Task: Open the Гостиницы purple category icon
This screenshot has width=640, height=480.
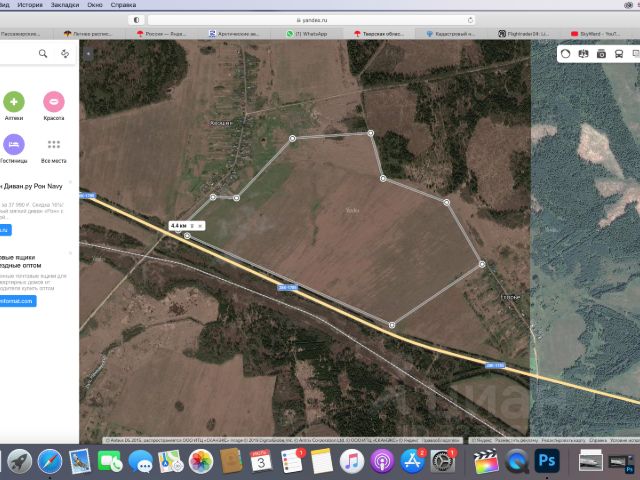Action: [14, 144]
